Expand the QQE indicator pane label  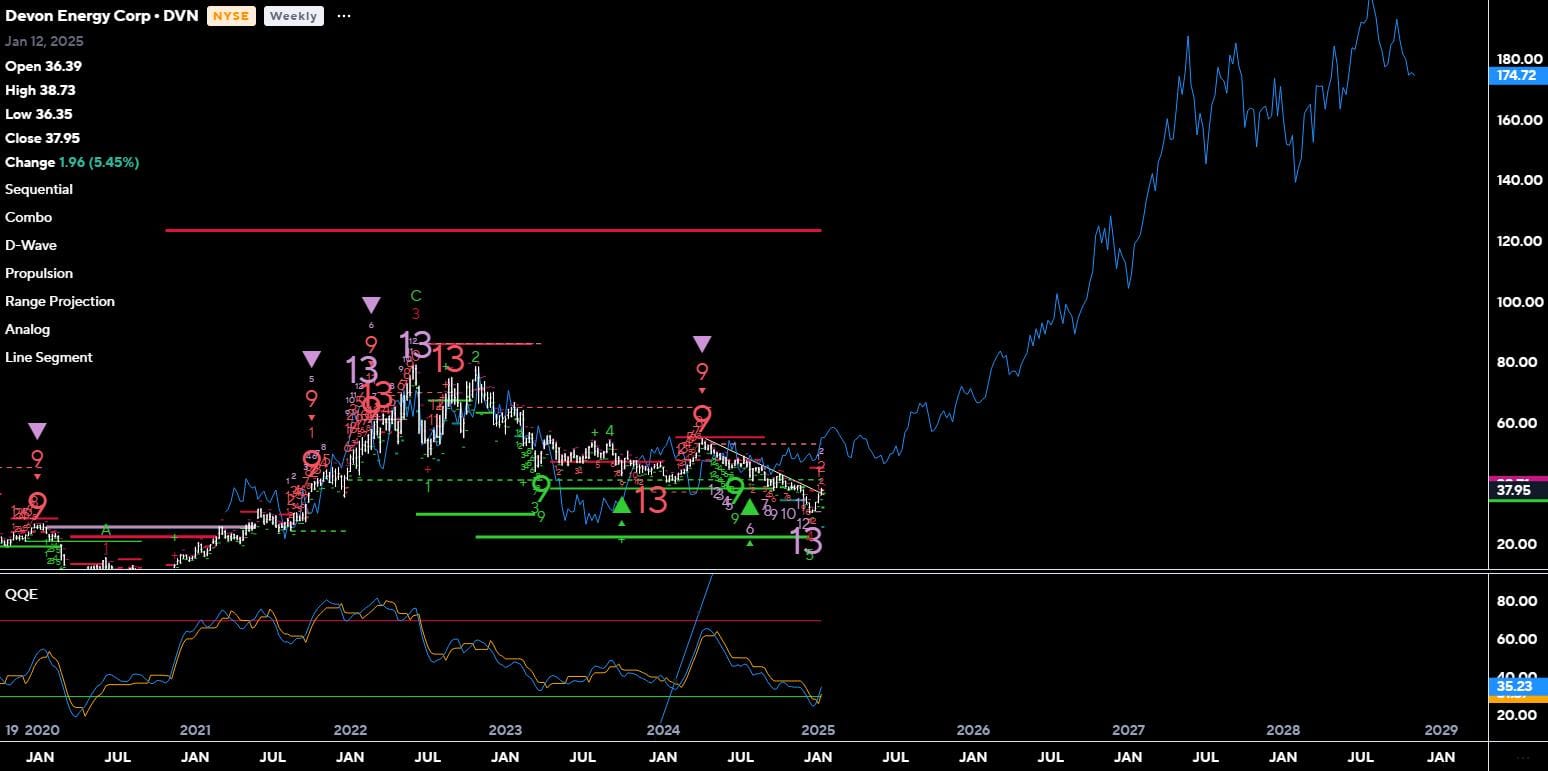click(x=20, y=594)
